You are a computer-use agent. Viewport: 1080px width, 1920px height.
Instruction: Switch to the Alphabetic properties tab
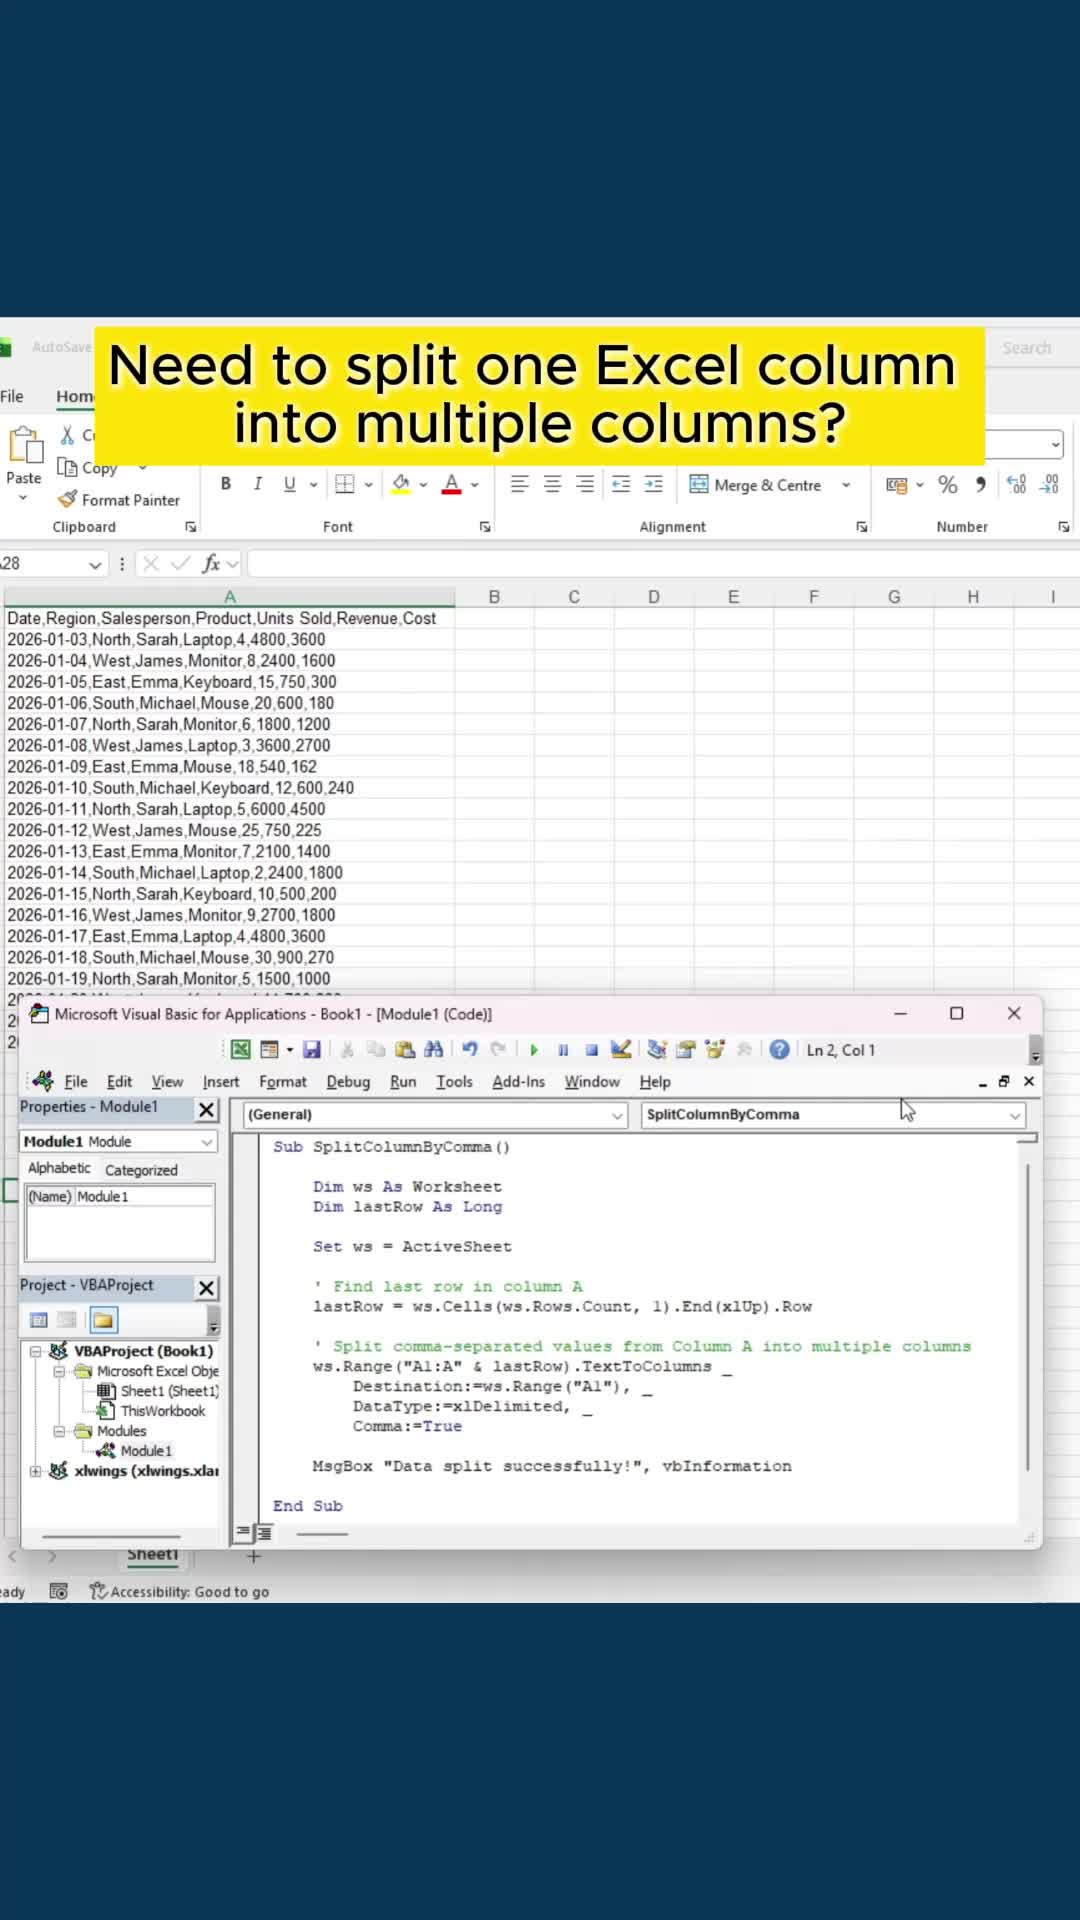pyautogui.click(x=59, y=1168)
